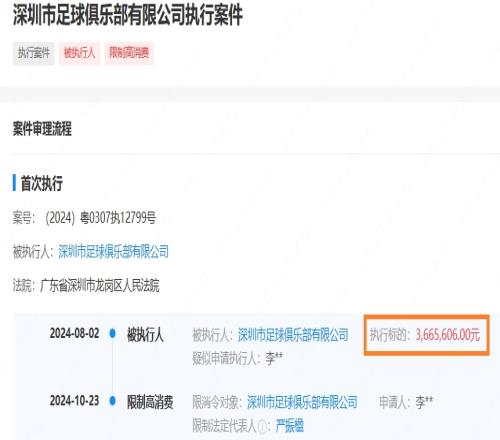The image size is (500, 440).
Task: Select the red 被执行人 tag
Action: pos(79,53)
